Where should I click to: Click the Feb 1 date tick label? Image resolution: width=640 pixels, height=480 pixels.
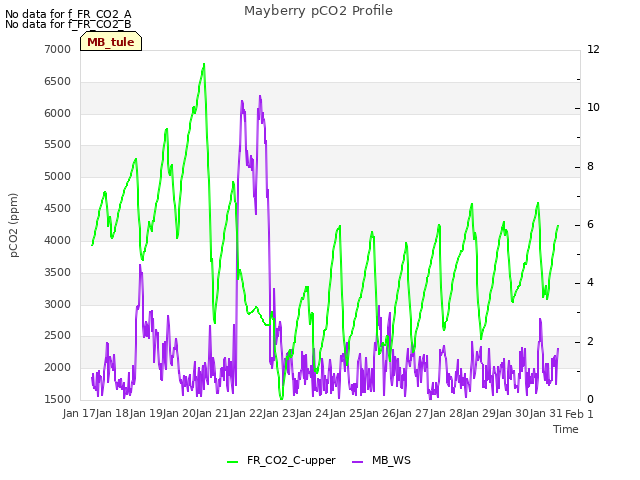pyautogui.click(x=579, y=413)
